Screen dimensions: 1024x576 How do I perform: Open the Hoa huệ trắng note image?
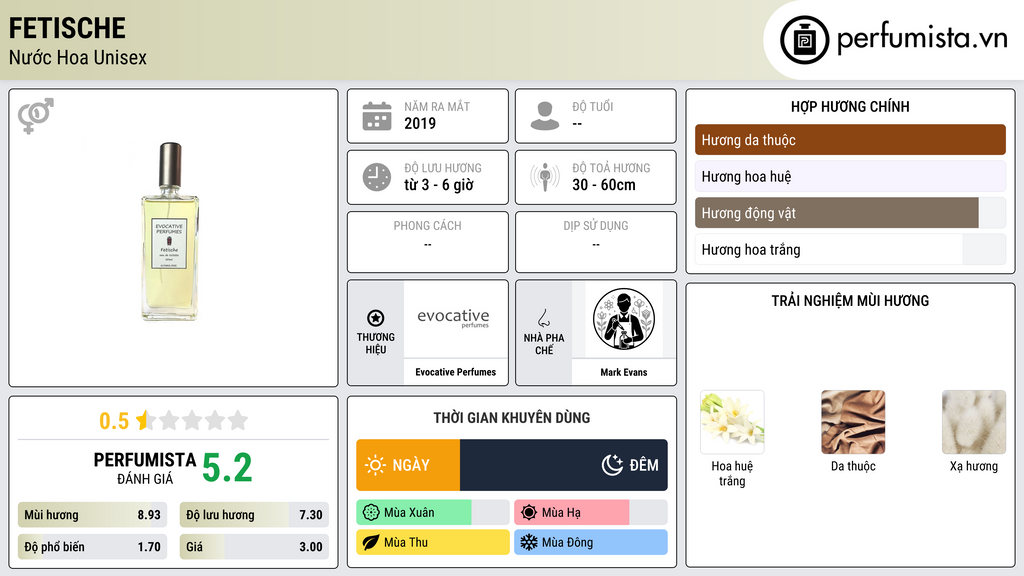732,422
